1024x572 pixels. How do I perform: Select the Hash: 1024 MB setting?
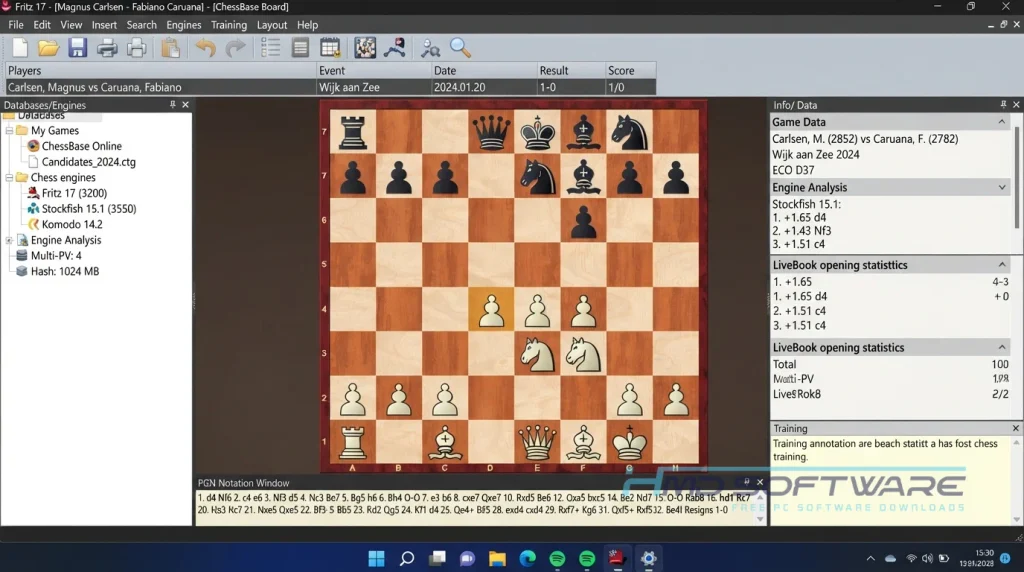[64, 272]
